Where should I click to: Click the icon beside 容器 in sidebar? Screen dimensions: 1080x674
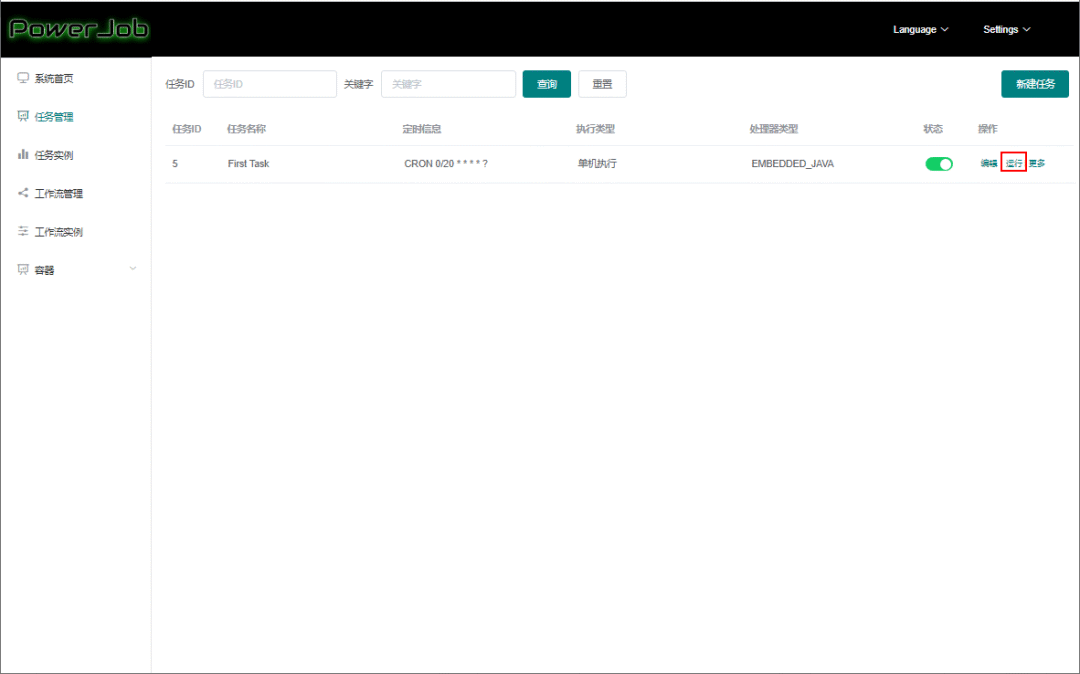[x=23, y=269]
